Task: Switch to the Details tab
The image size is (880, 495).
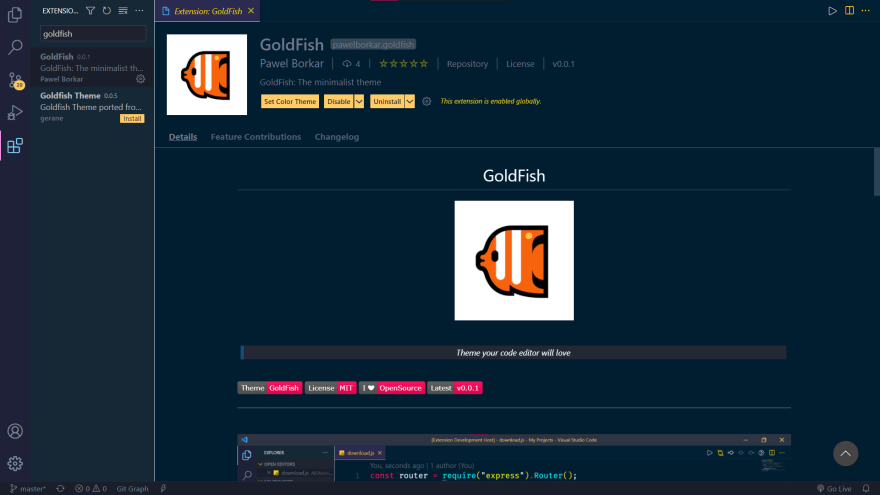Action: coord(183,137)
